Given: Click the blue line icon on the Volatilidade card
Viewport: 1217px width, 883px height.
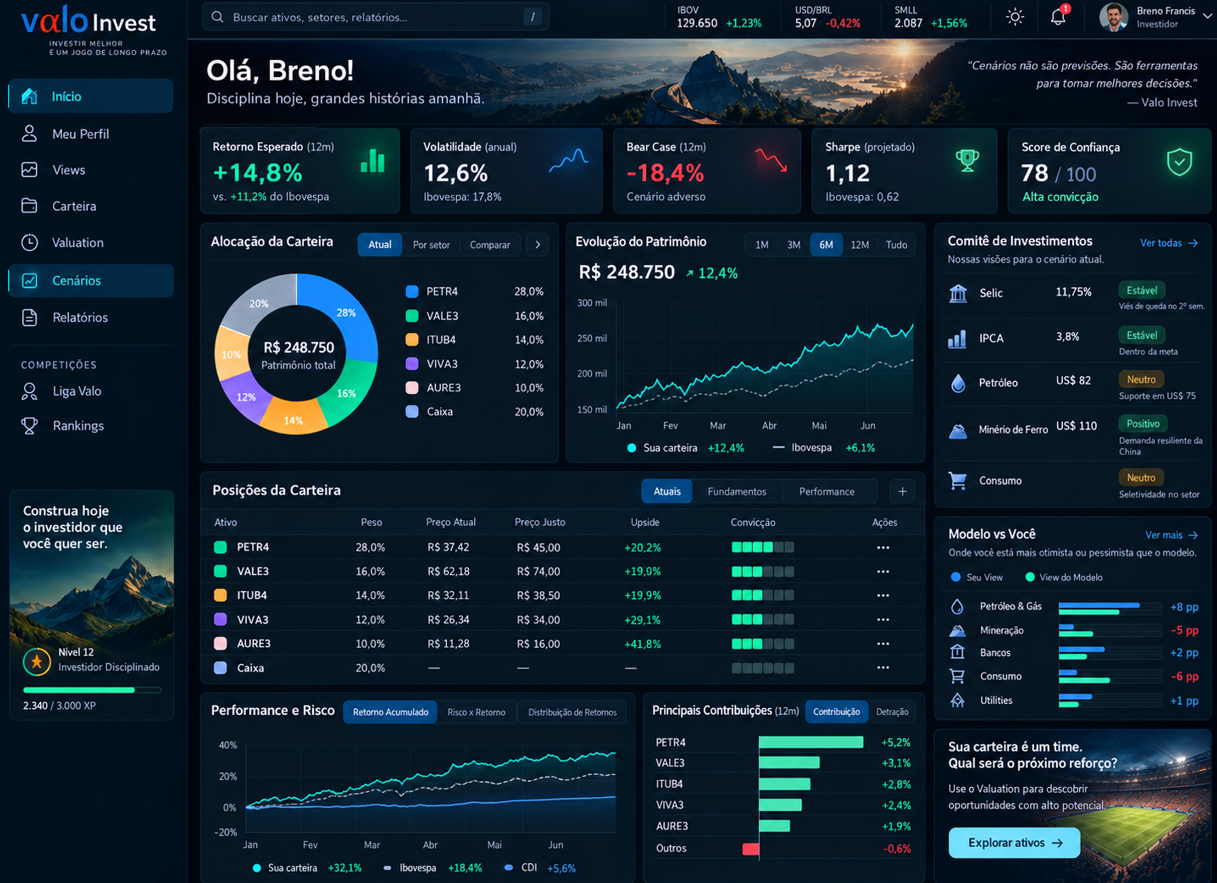Looking at the screenshot, I should (568, 161).
